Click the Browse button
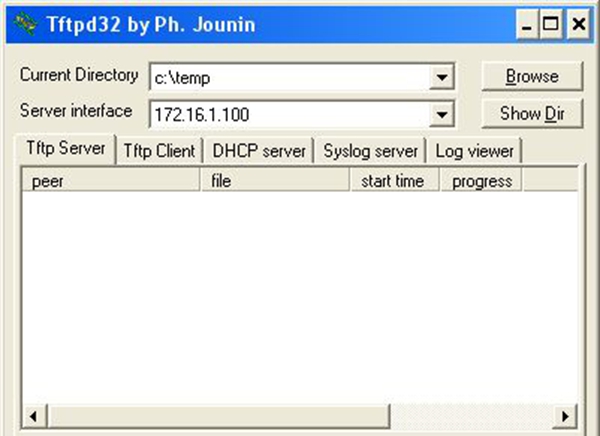 (x=532, y=76)
